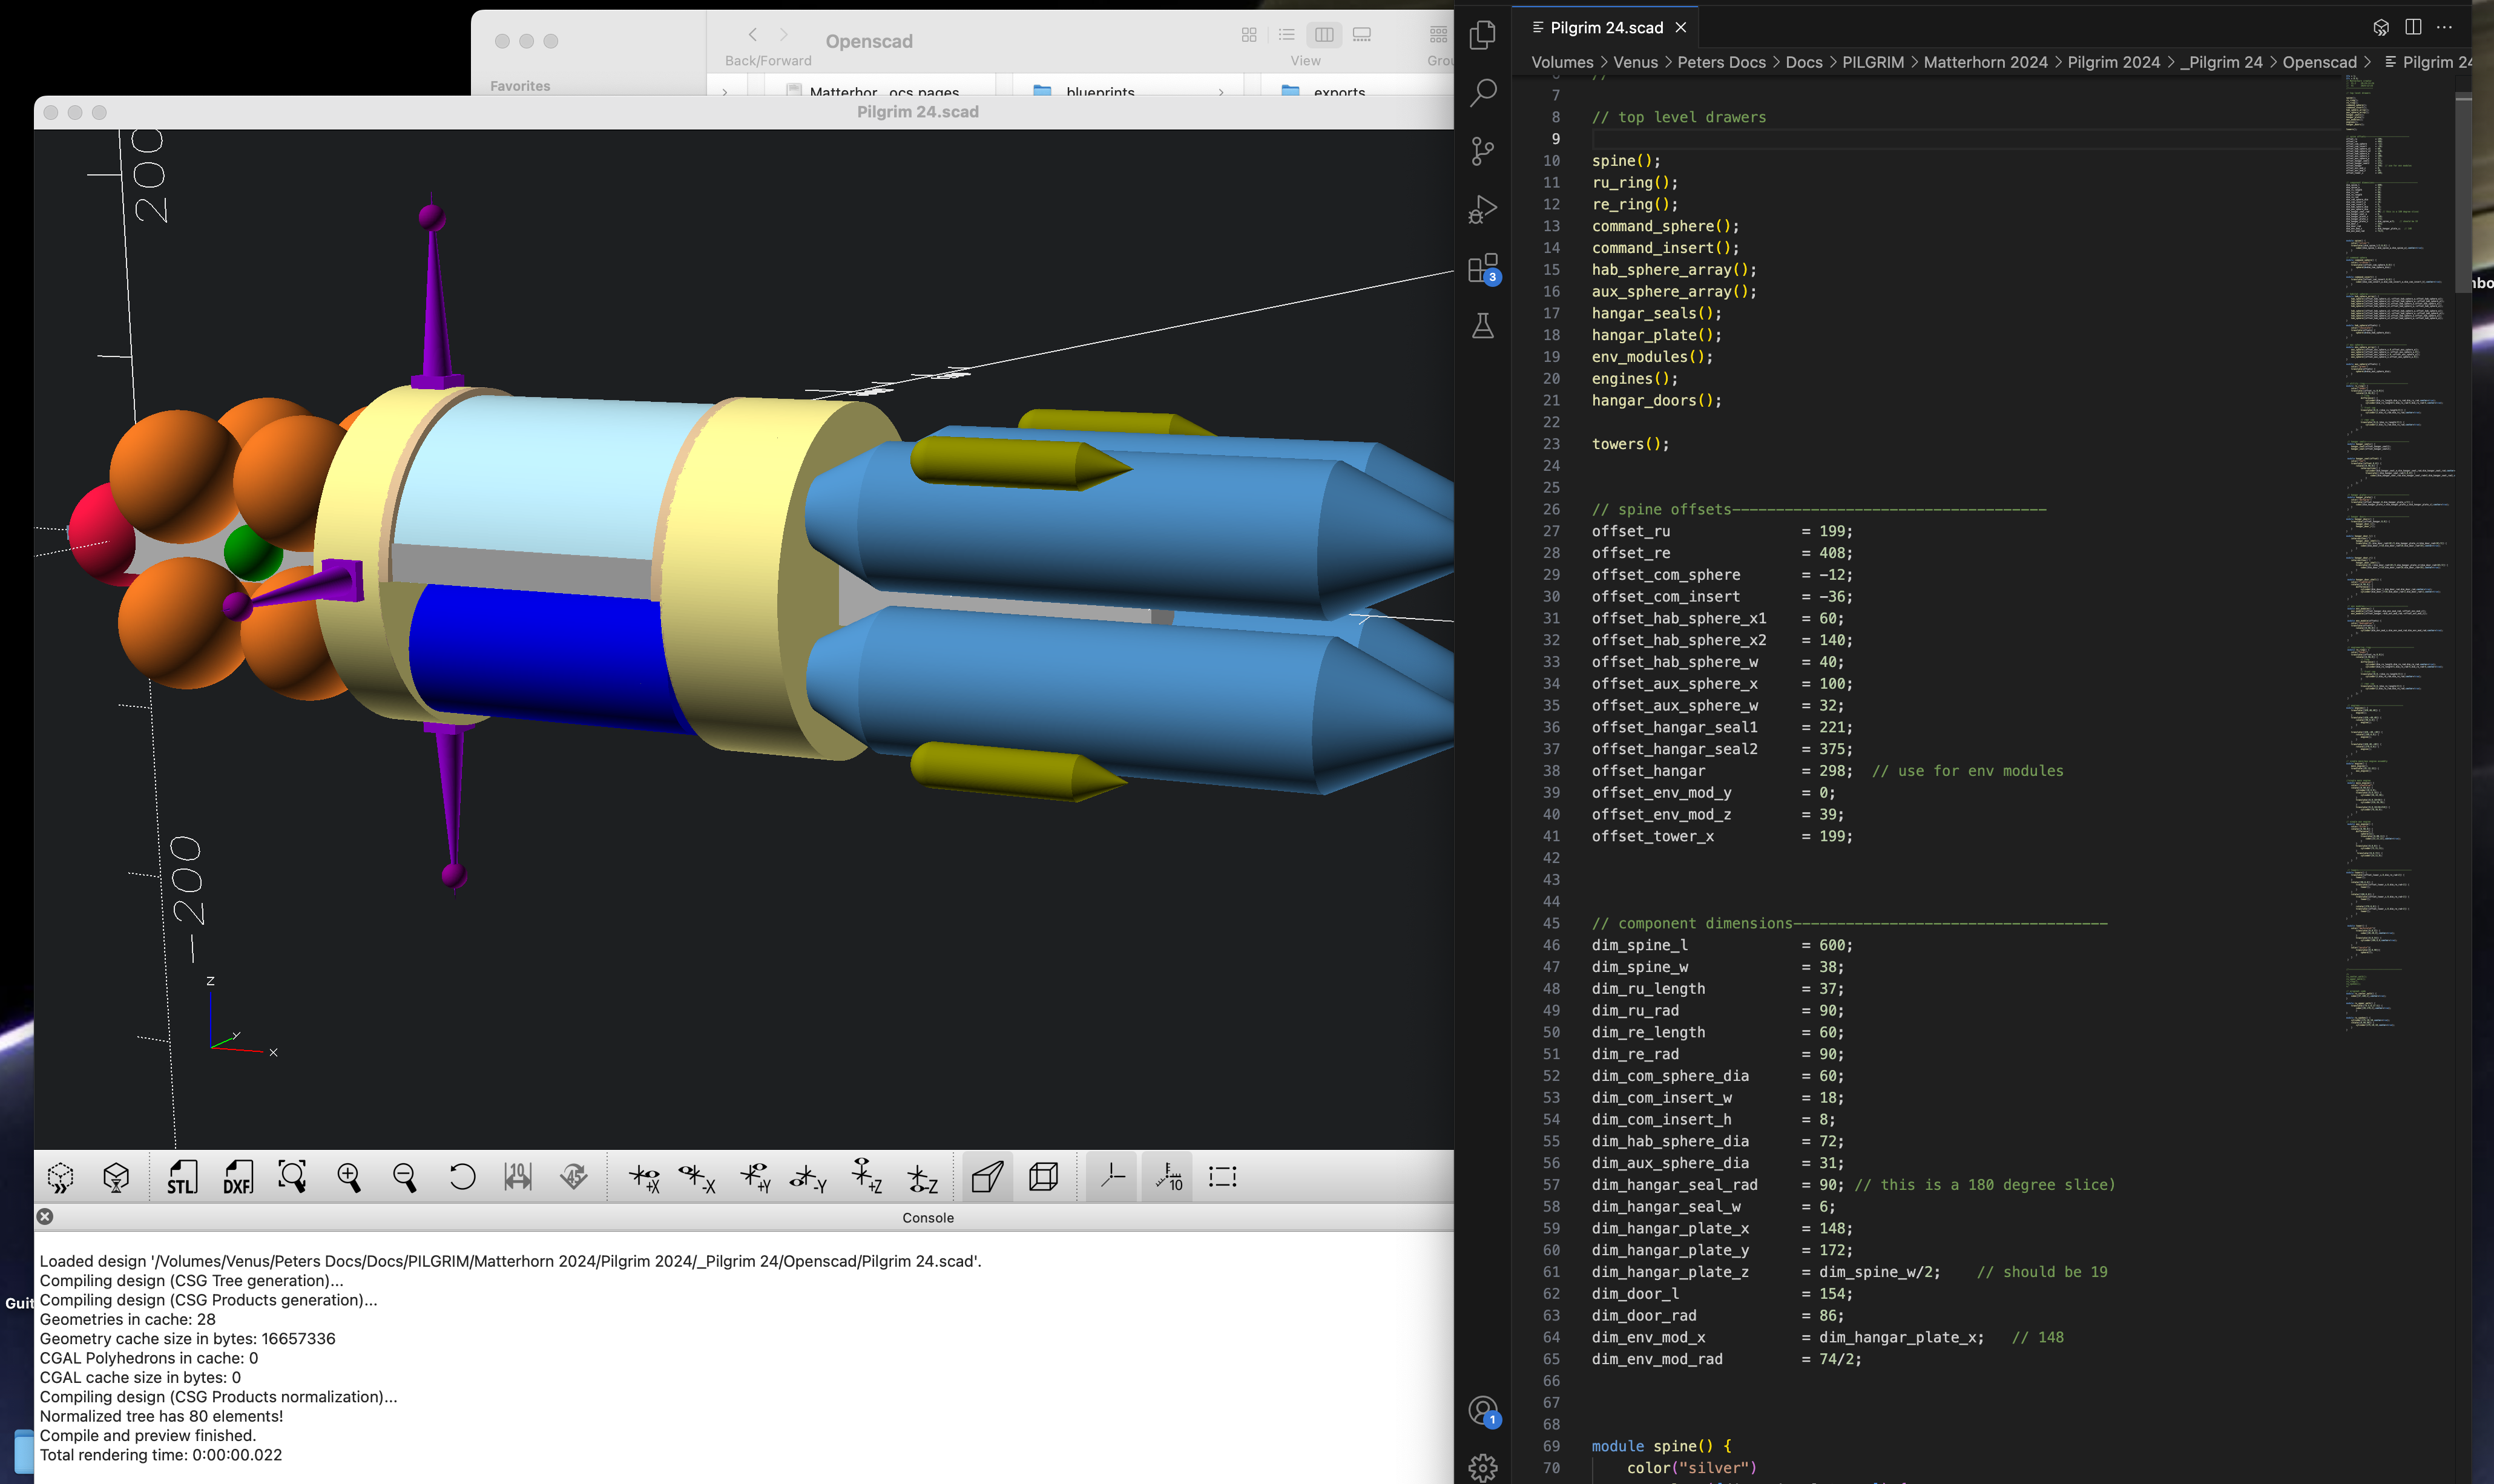Expand the Volumes breadcrumb
The width and height of the screenshot is (2494, 1484).
pyautogui.click(x=1562, y=62)
